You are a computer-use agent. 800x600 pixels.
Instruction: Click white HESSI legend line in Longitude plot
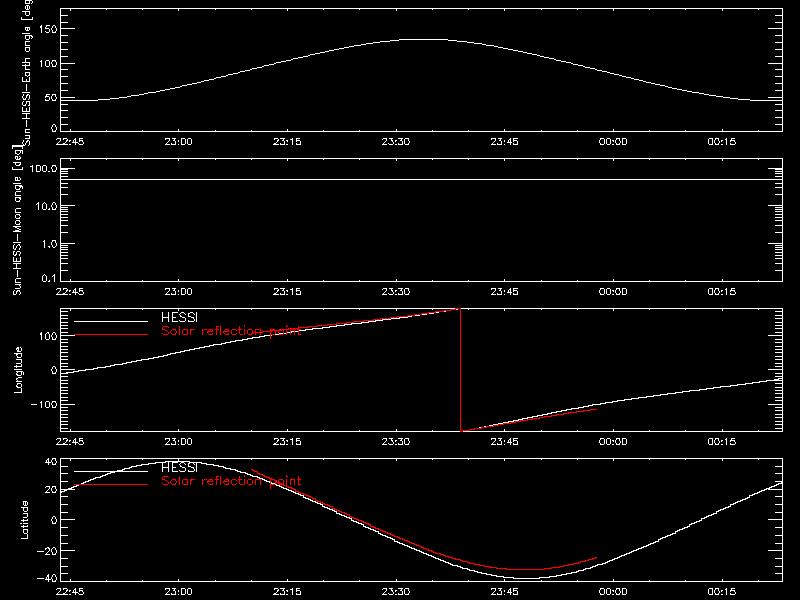(111, 321)
